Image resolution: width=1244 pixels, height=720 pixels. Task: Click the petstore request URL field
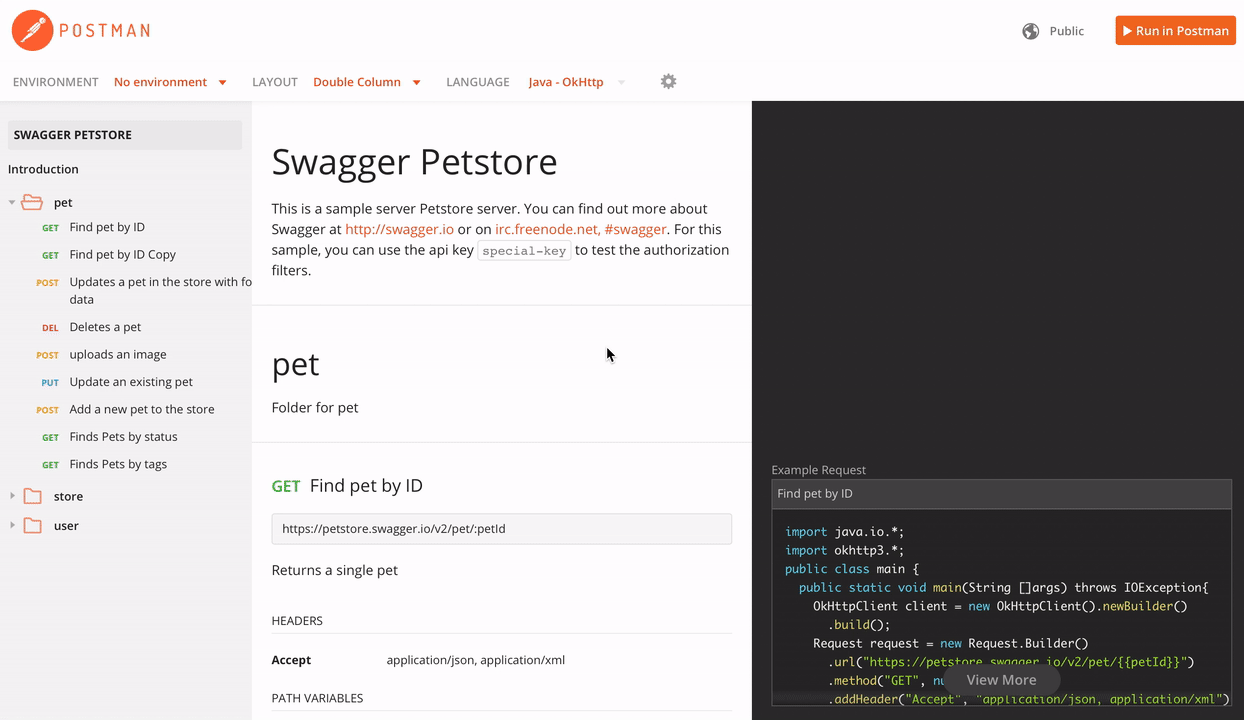tap(501, 529)
